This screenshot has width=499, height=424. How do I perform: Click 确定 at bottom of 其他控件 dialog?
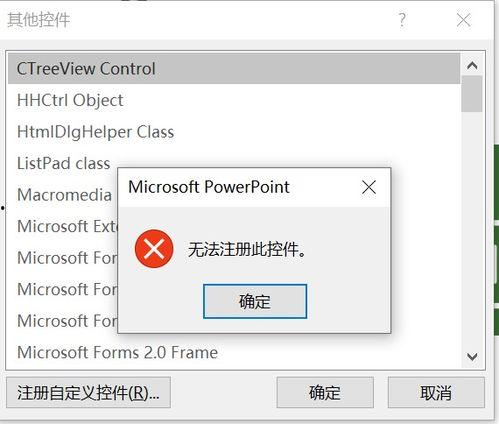coord(325,393)
